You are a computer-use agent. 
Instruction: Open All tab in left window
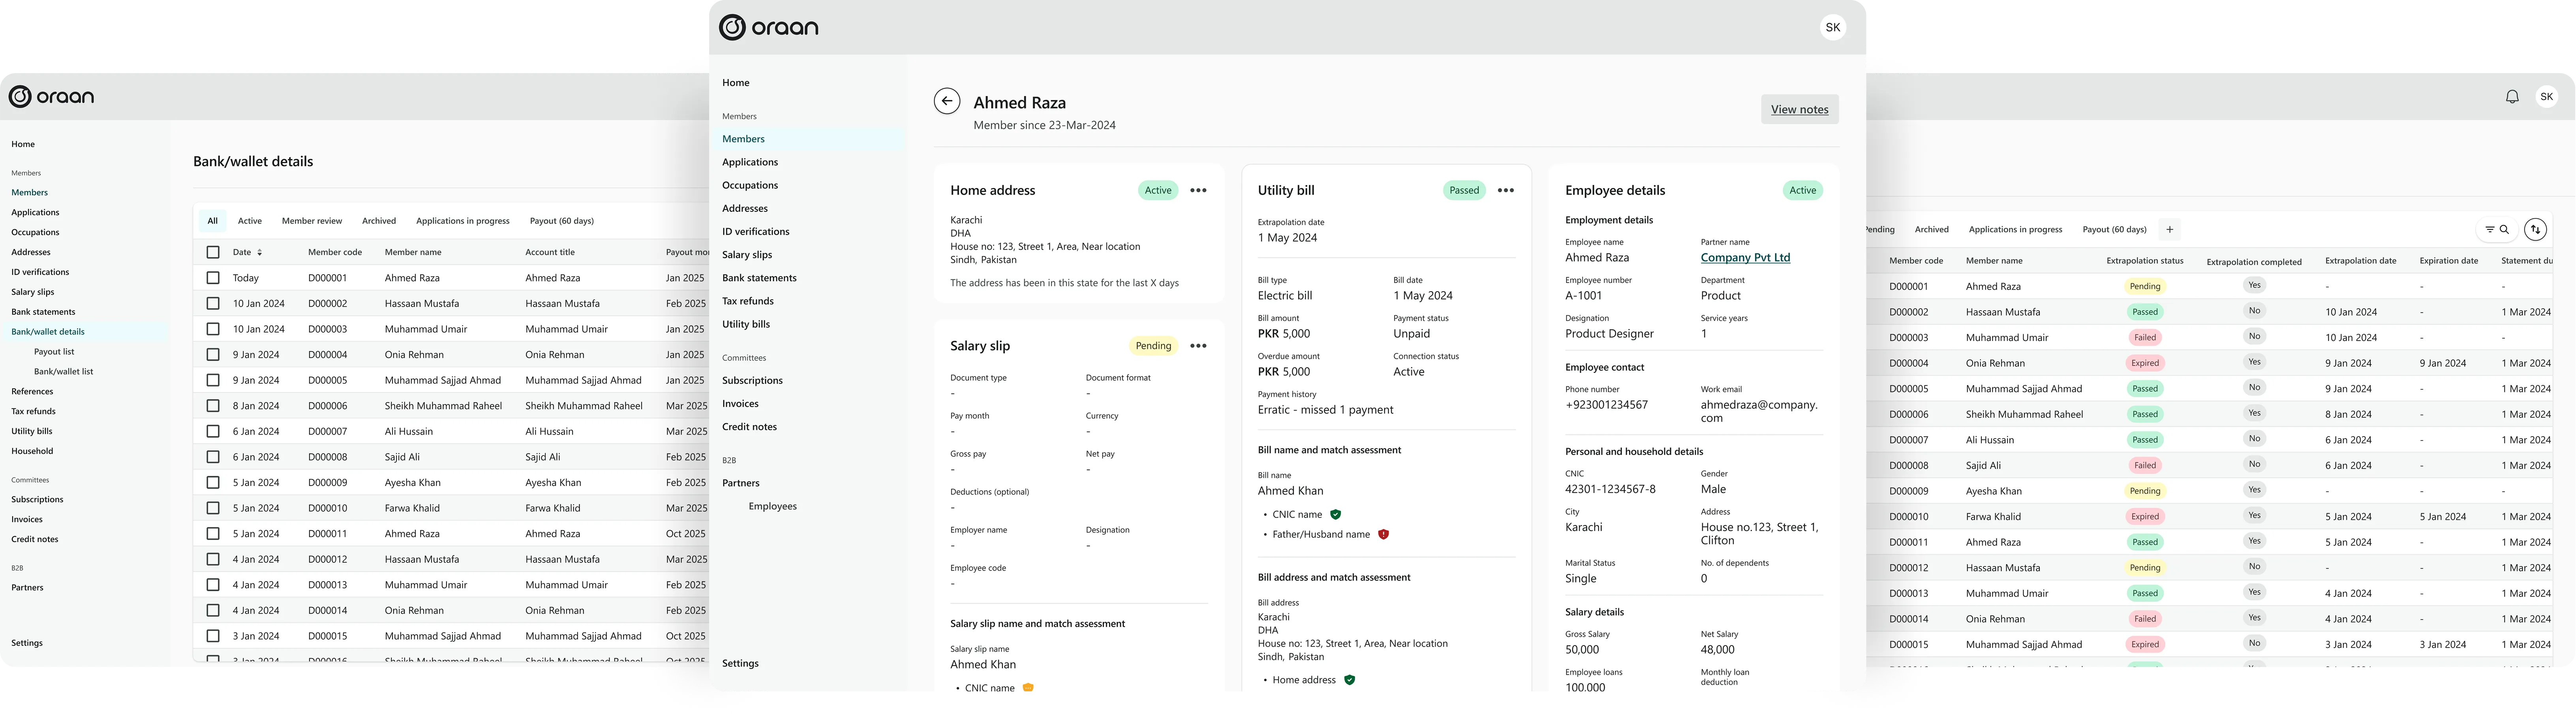pos(212,221)
